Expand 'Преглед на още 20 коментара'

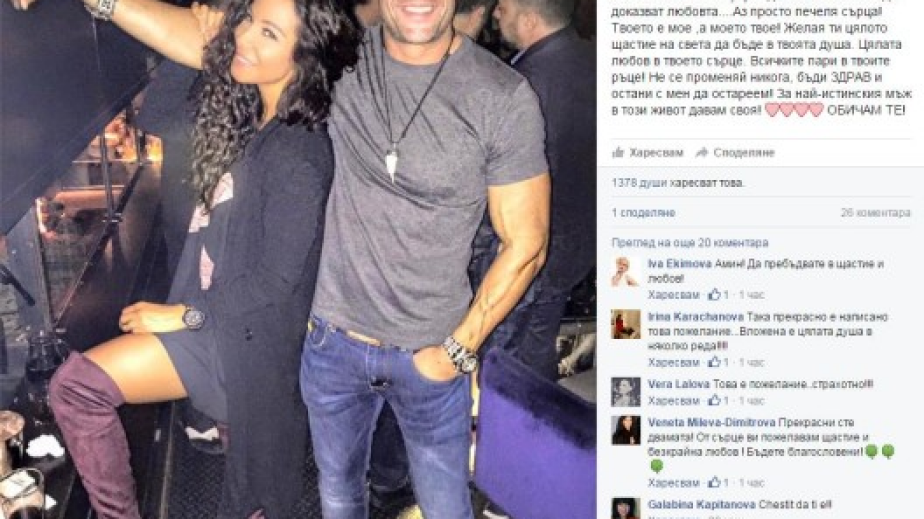click(x=689, y=243)
